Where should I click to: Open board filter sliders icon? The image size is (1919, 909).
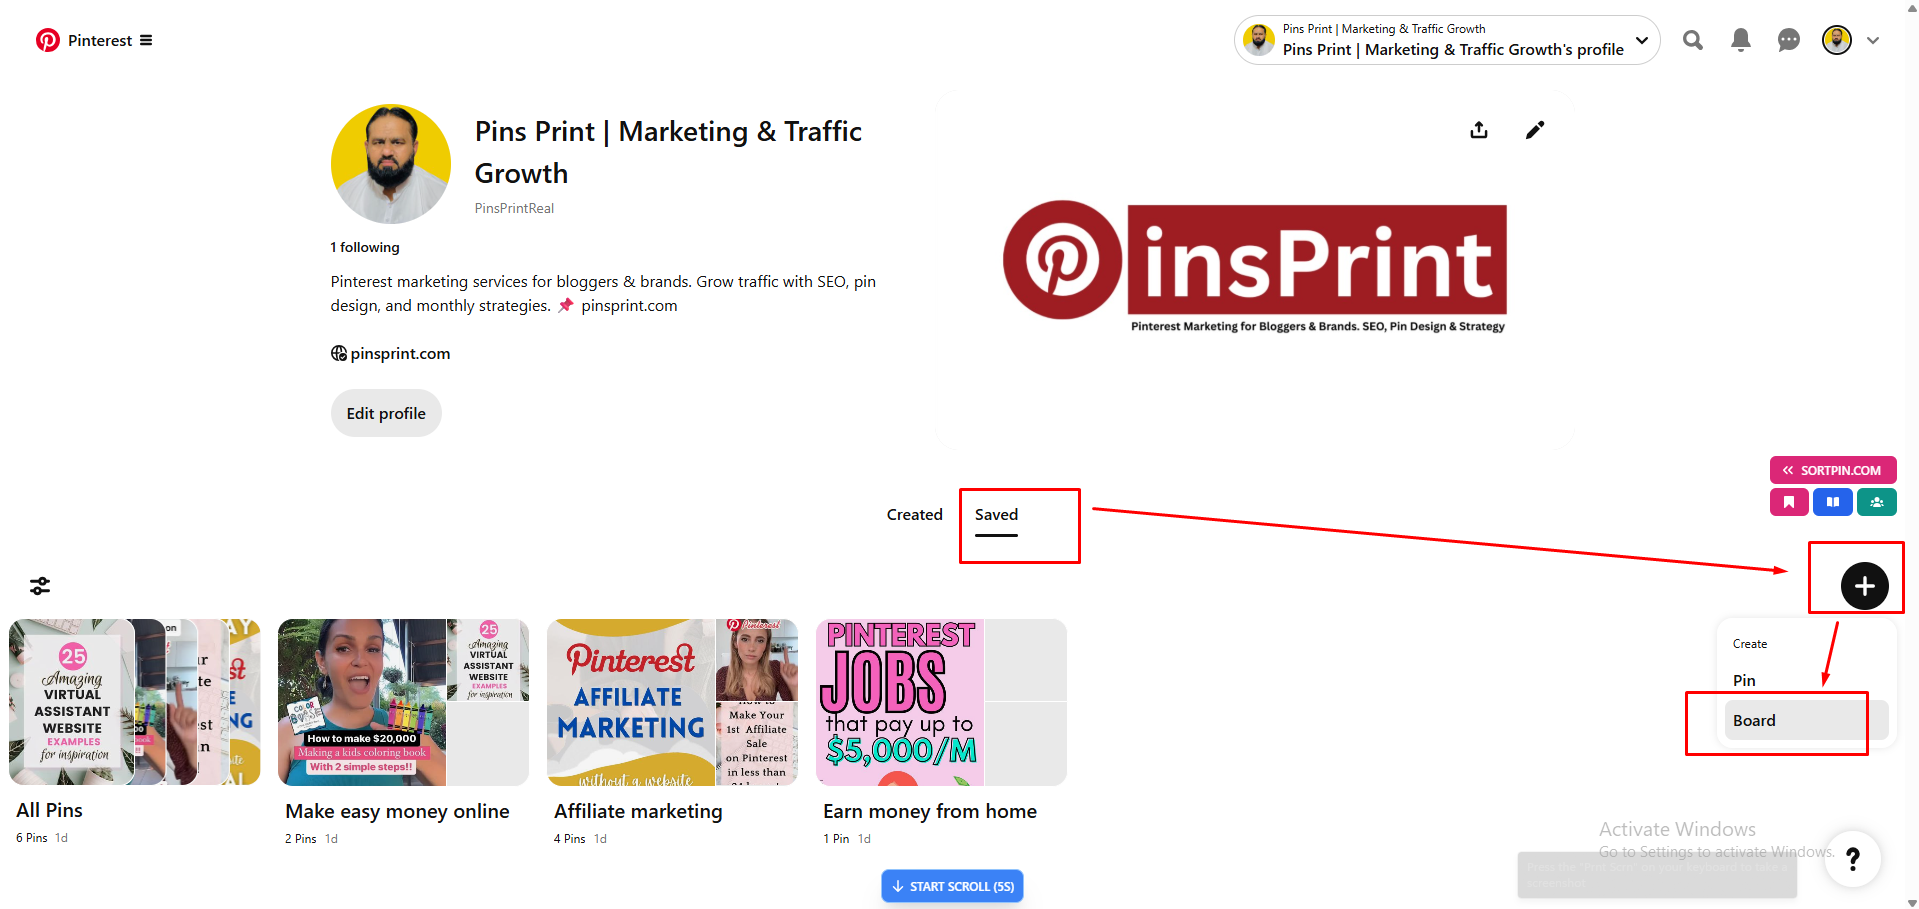[x=40, y=586]
